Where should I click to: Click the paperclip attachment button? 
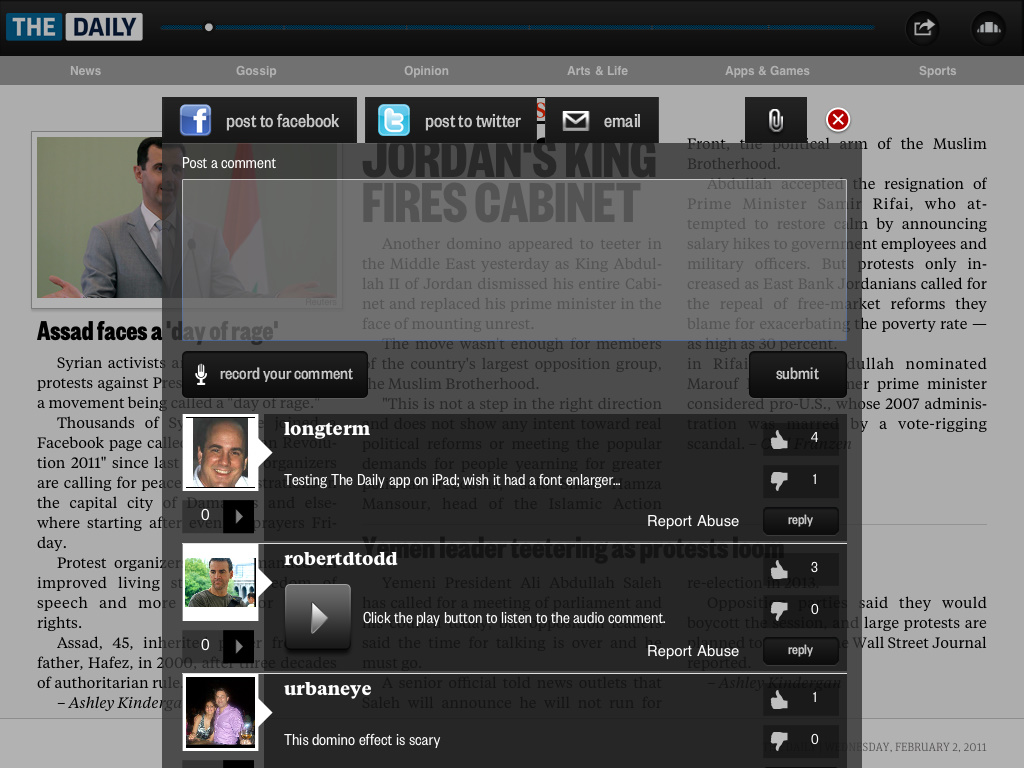(776, 120)
